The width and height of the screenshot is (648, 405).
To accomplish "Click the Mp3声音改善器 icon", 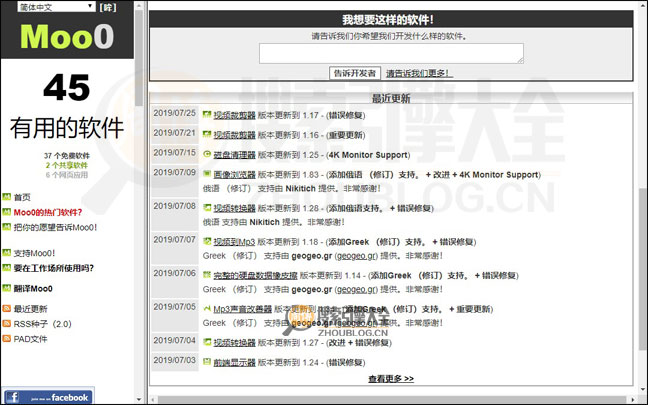I will 207,308.
